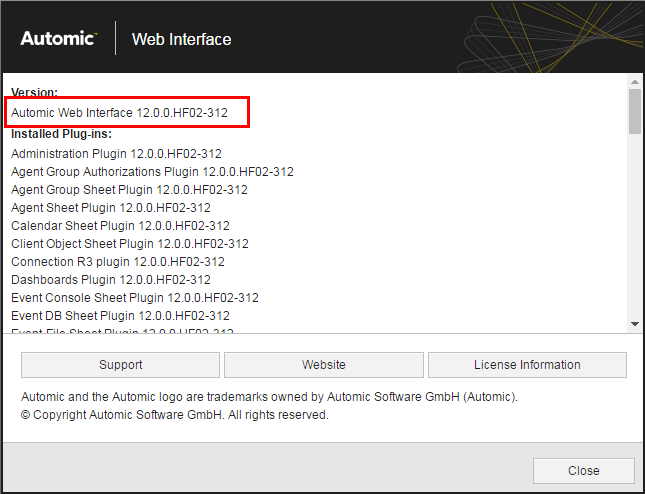
Task: Select Agent Sheet Plugin 12.0.0.HF02-312 entry
Action: pos(111,208)
